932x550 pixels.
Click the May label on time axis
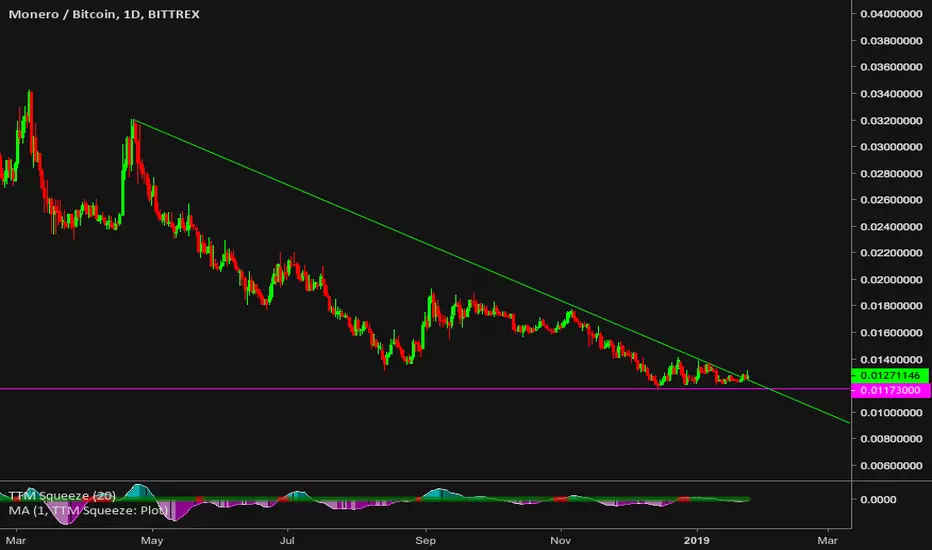[x=152, y=540]
